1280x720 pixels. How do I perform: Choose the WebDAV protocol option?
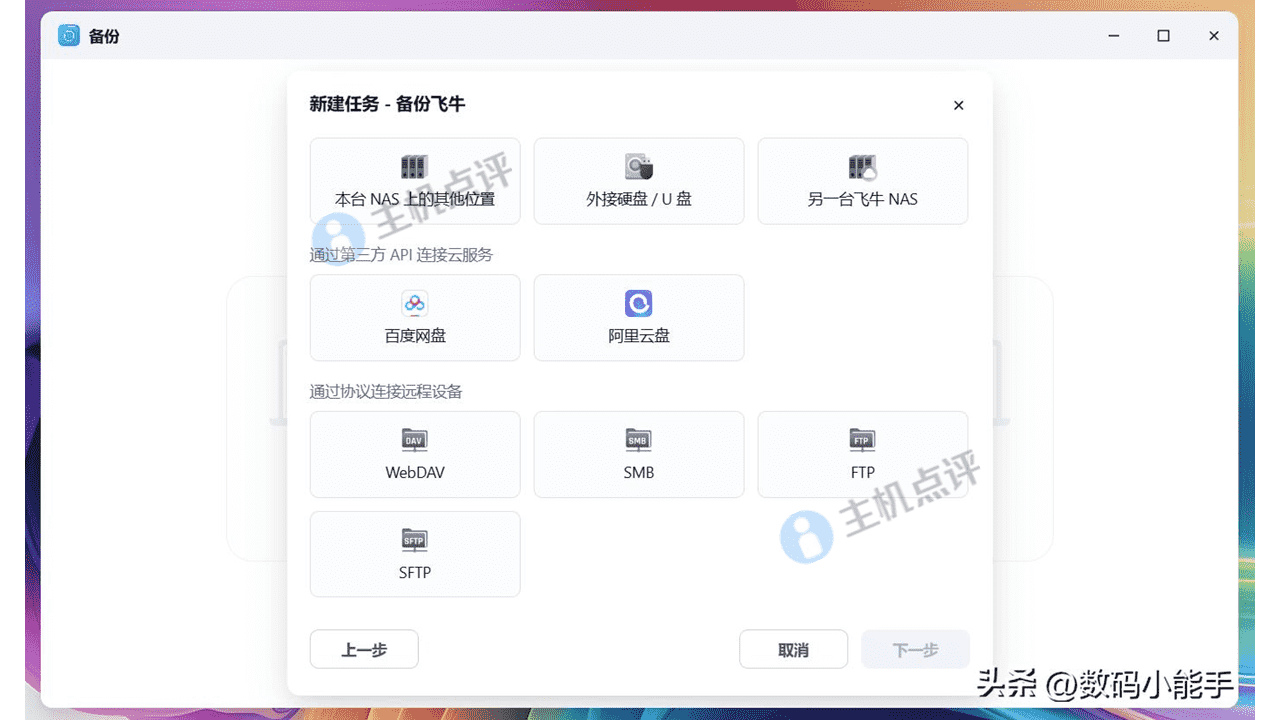(414, 454)
